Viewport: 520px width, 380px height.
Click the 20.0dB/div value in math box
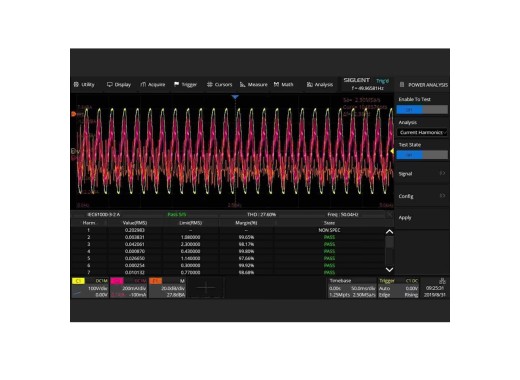173,288
